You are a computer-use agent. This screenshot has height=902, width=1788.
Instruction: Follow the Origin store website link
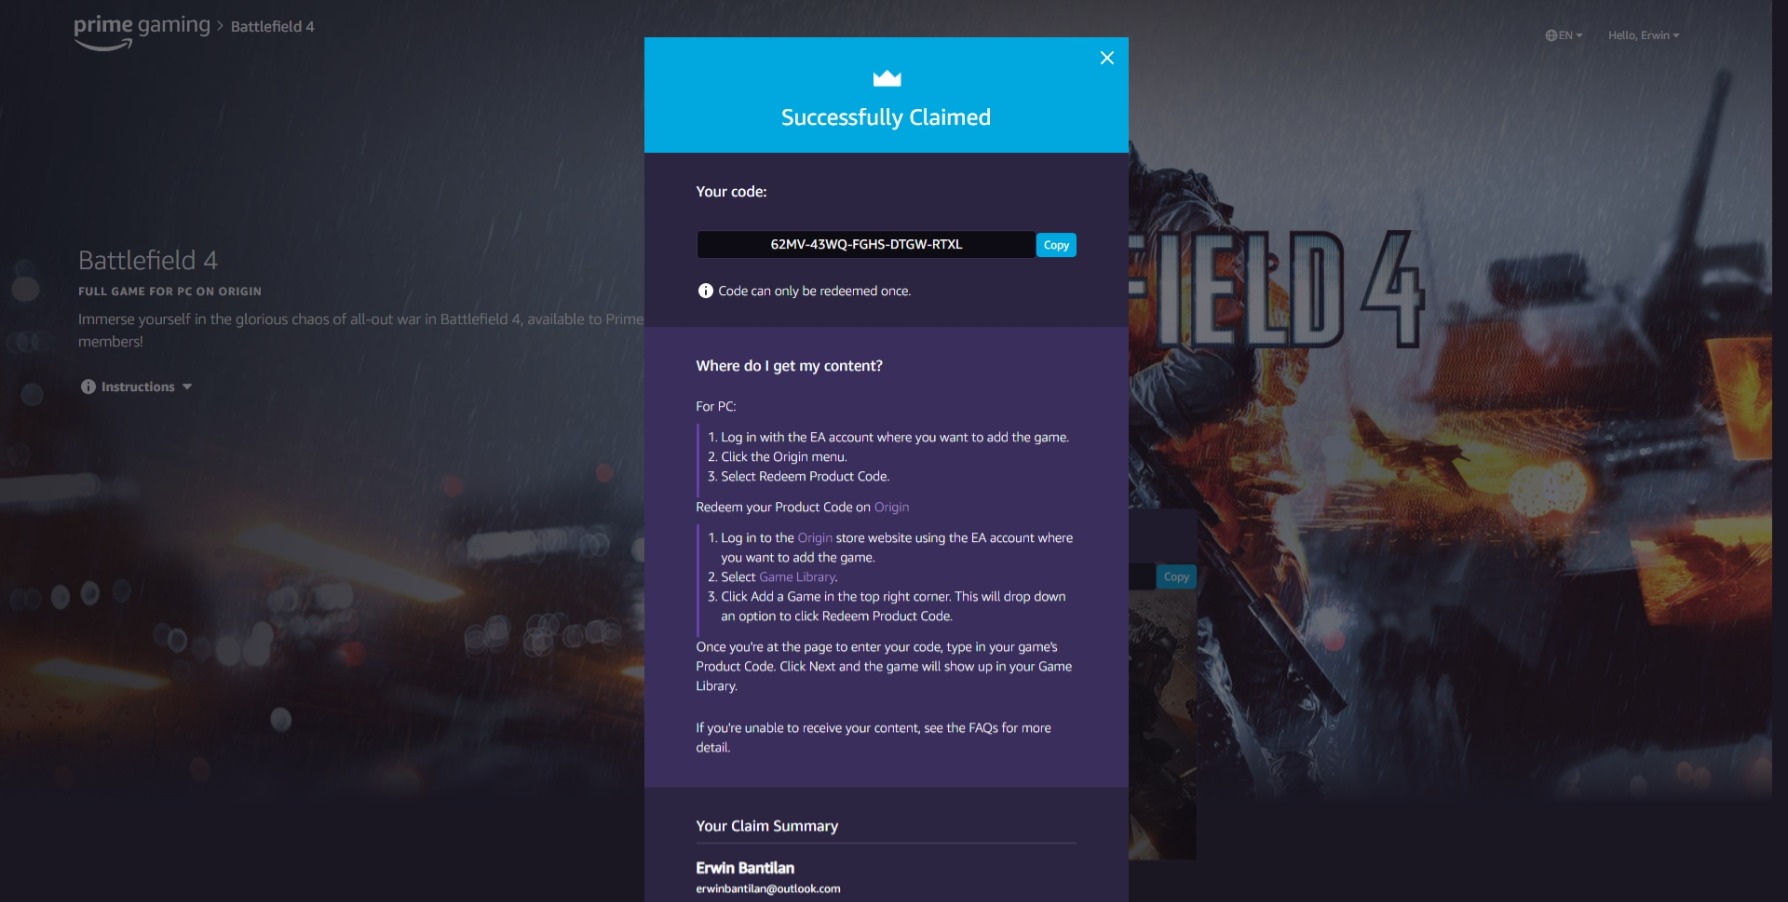click(814, 538)
